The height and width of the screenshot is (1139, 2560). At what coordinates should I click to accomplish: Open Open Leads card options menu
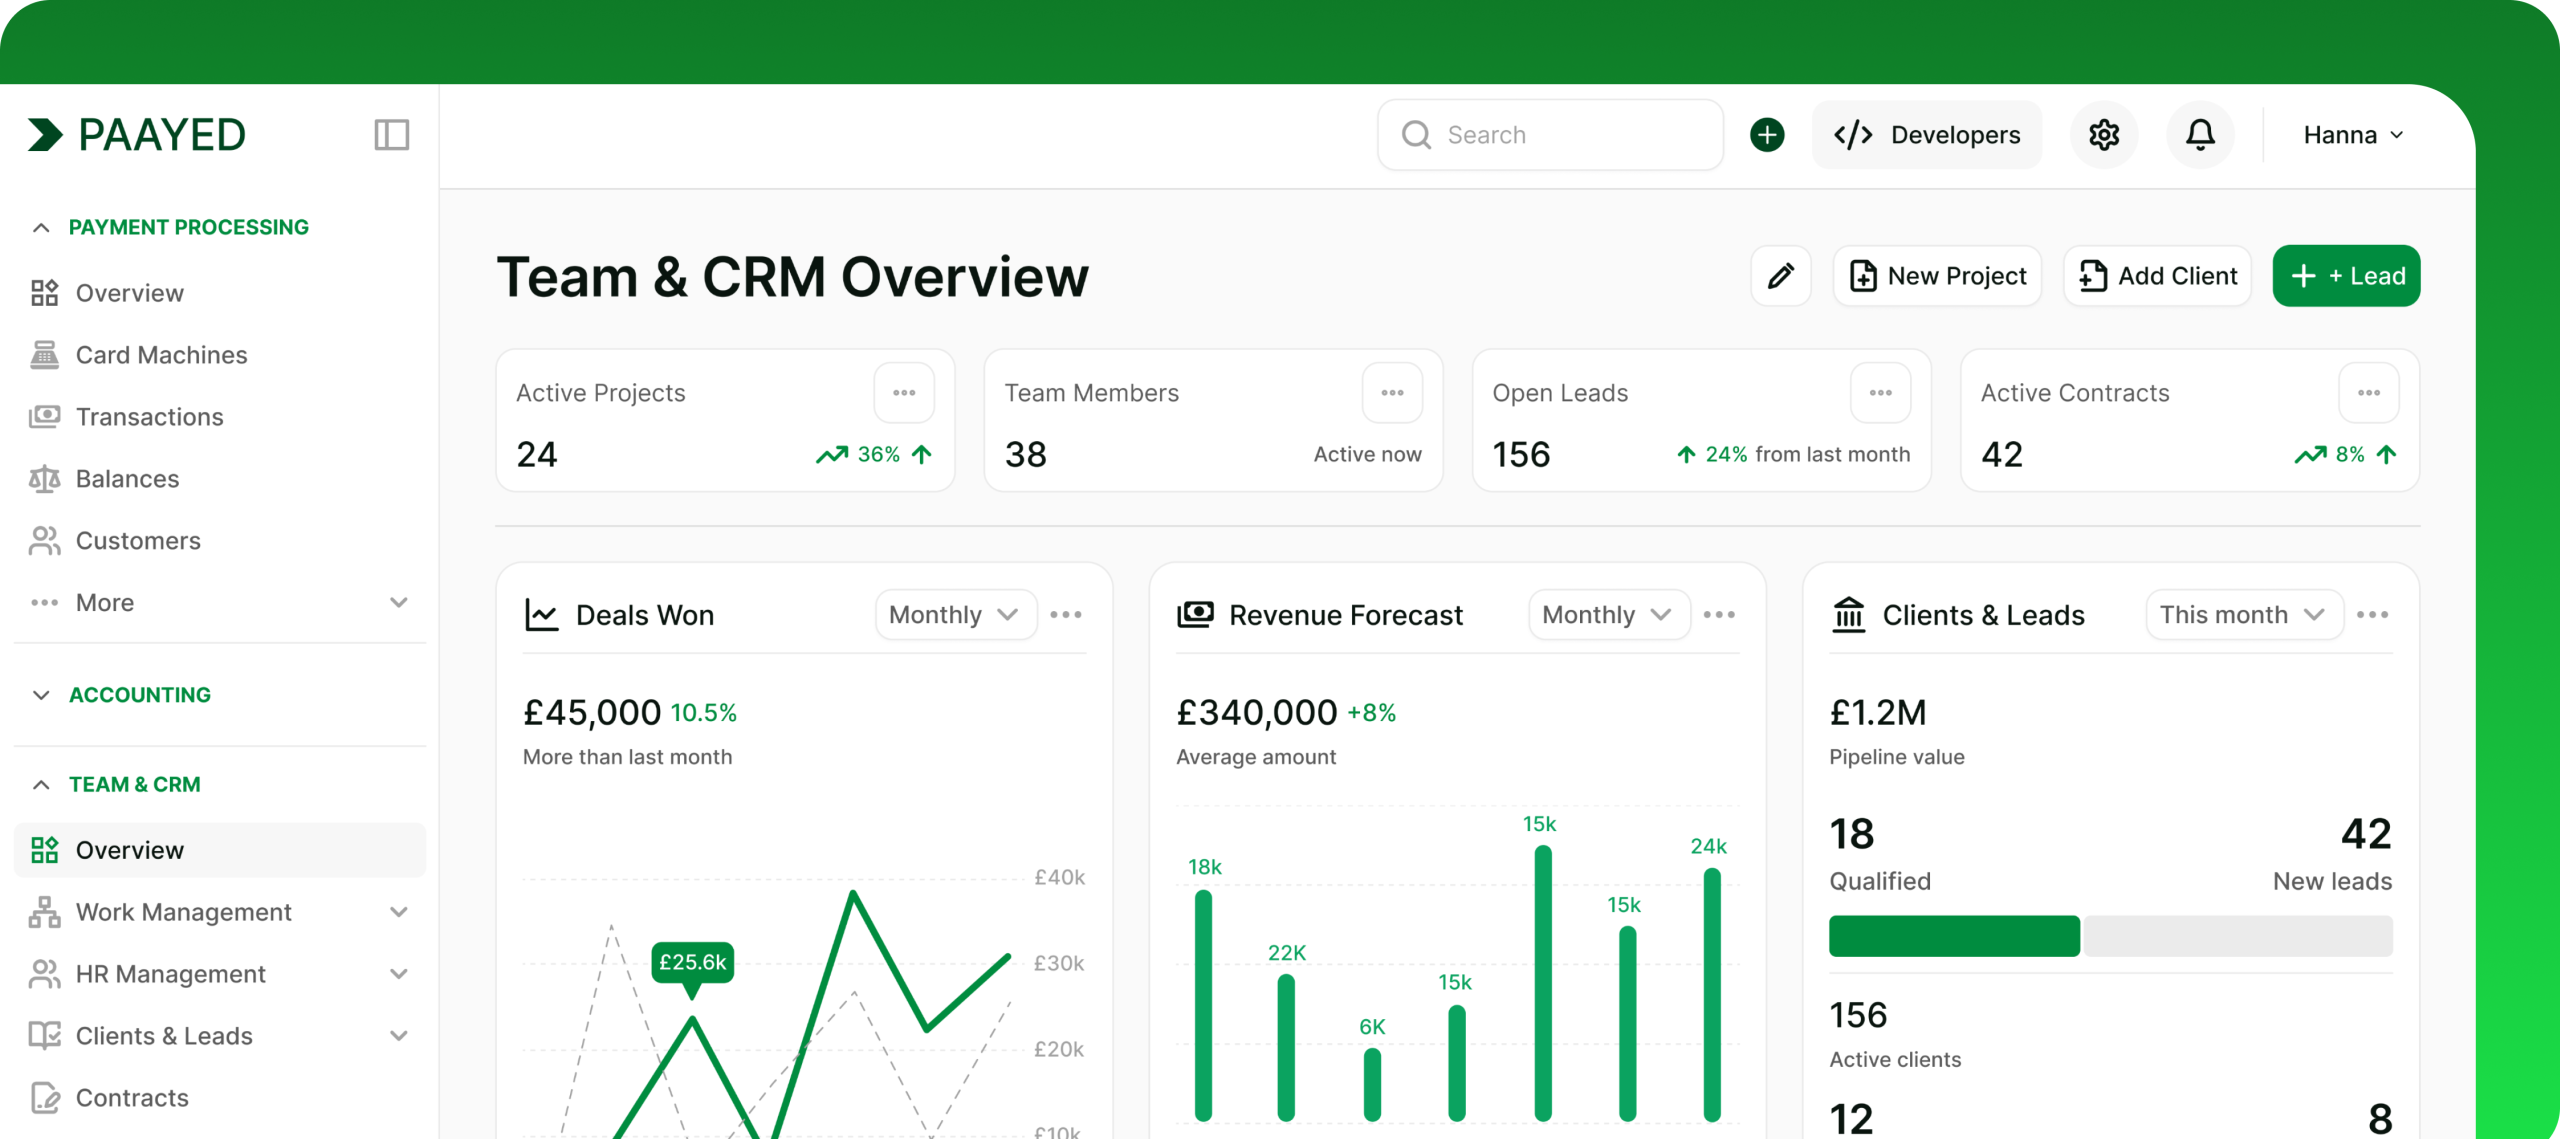point(1880,393)
